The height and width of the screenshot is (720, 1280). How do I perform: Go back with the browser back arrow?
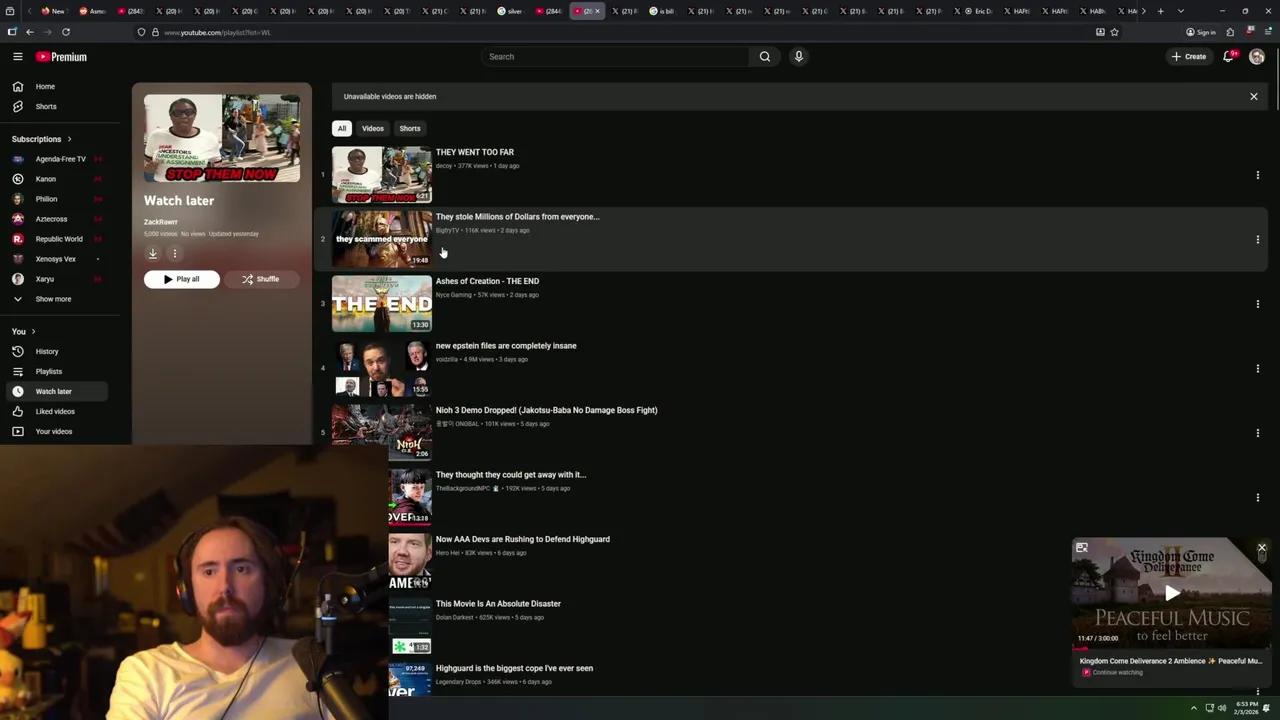pyautogui.click(x=29, y=32)
